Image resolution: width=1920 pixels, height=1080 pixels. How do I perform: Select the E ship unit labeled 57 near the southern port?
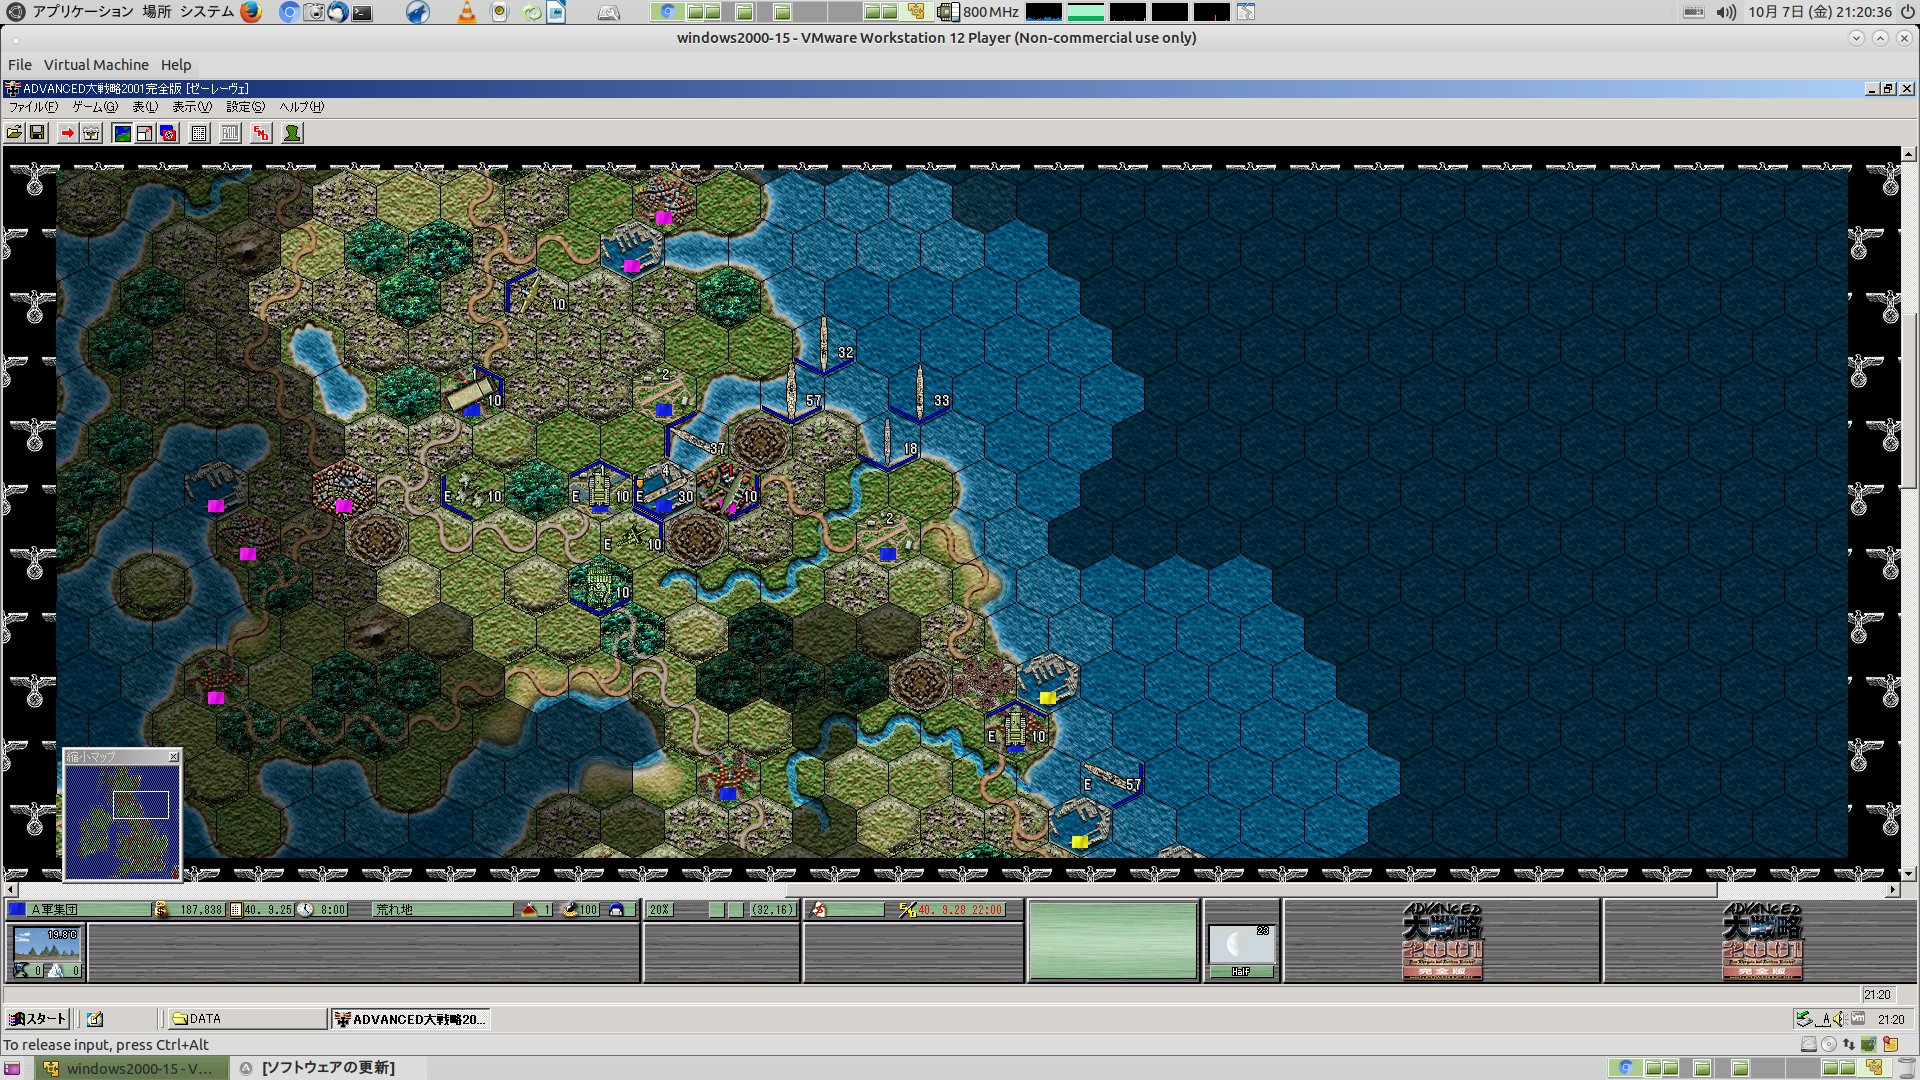1111,778
